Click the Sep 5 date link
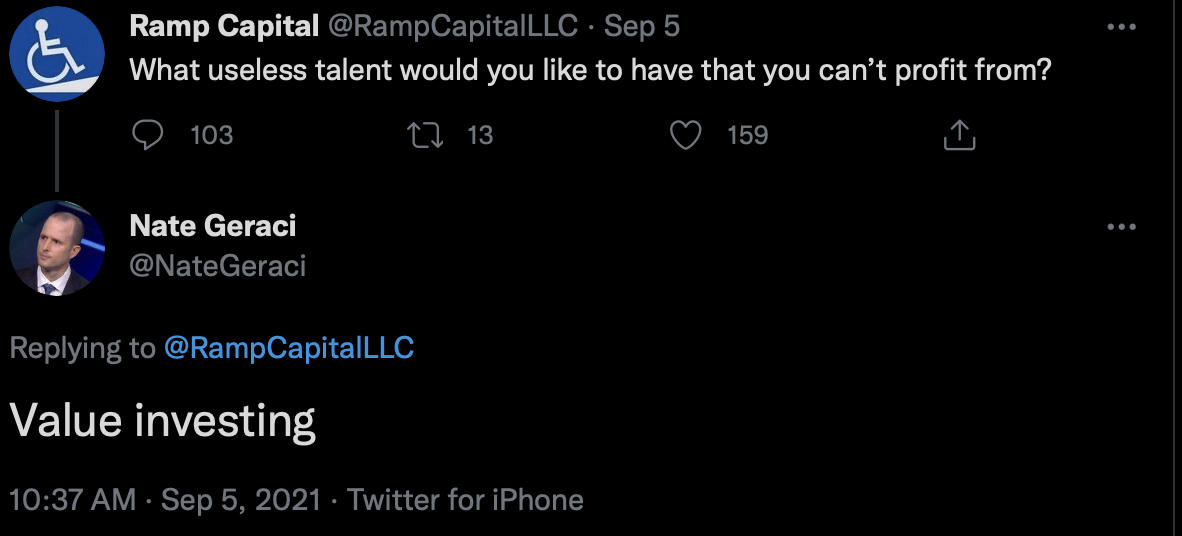This screenshot has height=536, width=1182. (x=641, y=27)
